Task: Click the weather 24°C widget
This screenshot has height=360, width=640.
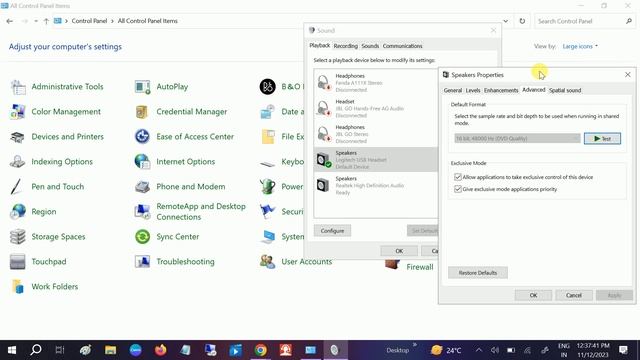Action: coord(447,350)
